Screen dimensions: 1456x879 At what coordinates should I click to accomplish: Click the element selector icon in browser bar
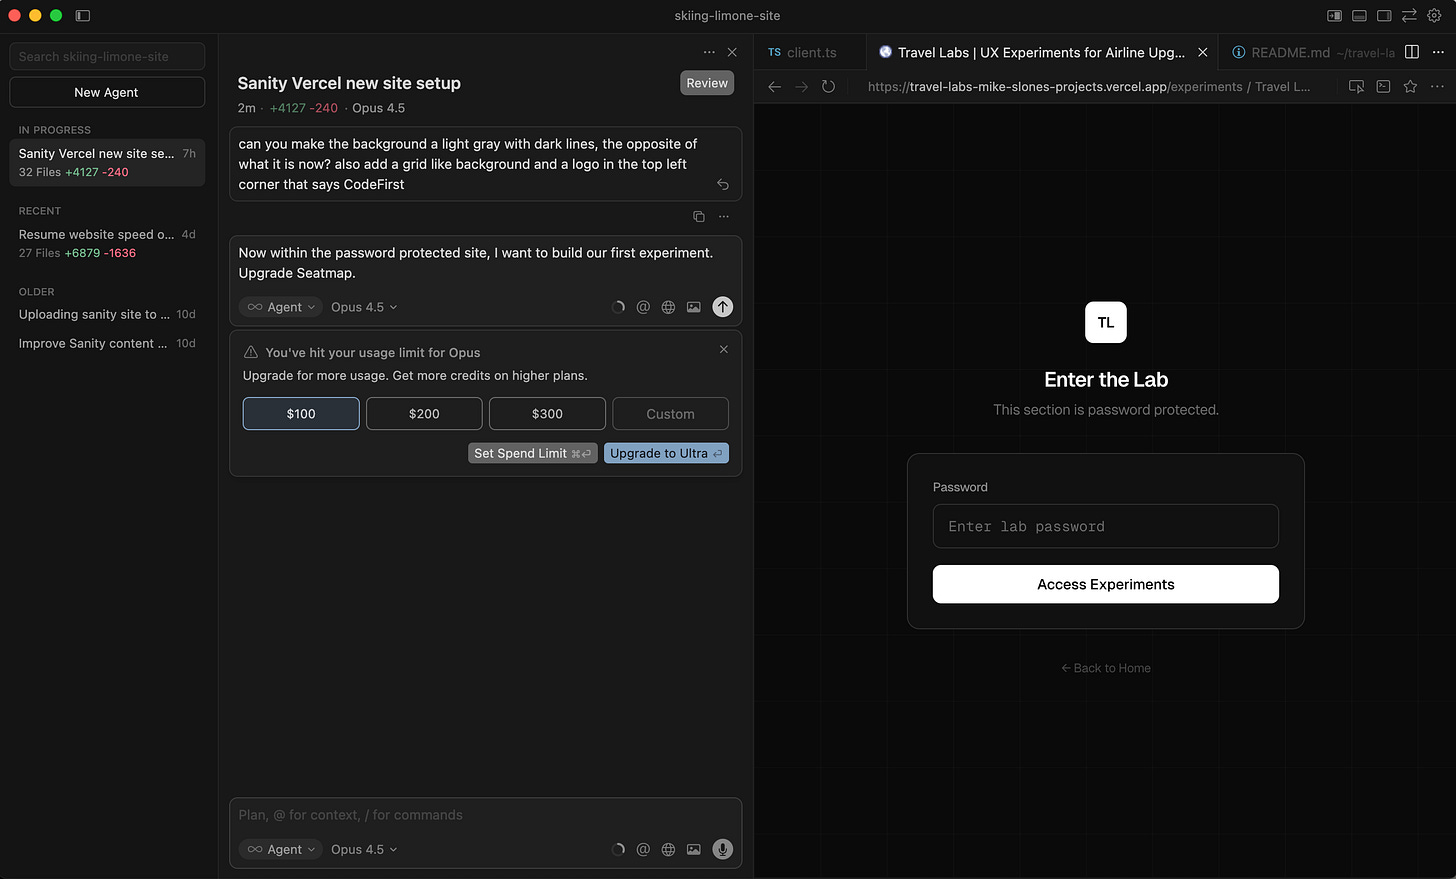pos(1356,87)
